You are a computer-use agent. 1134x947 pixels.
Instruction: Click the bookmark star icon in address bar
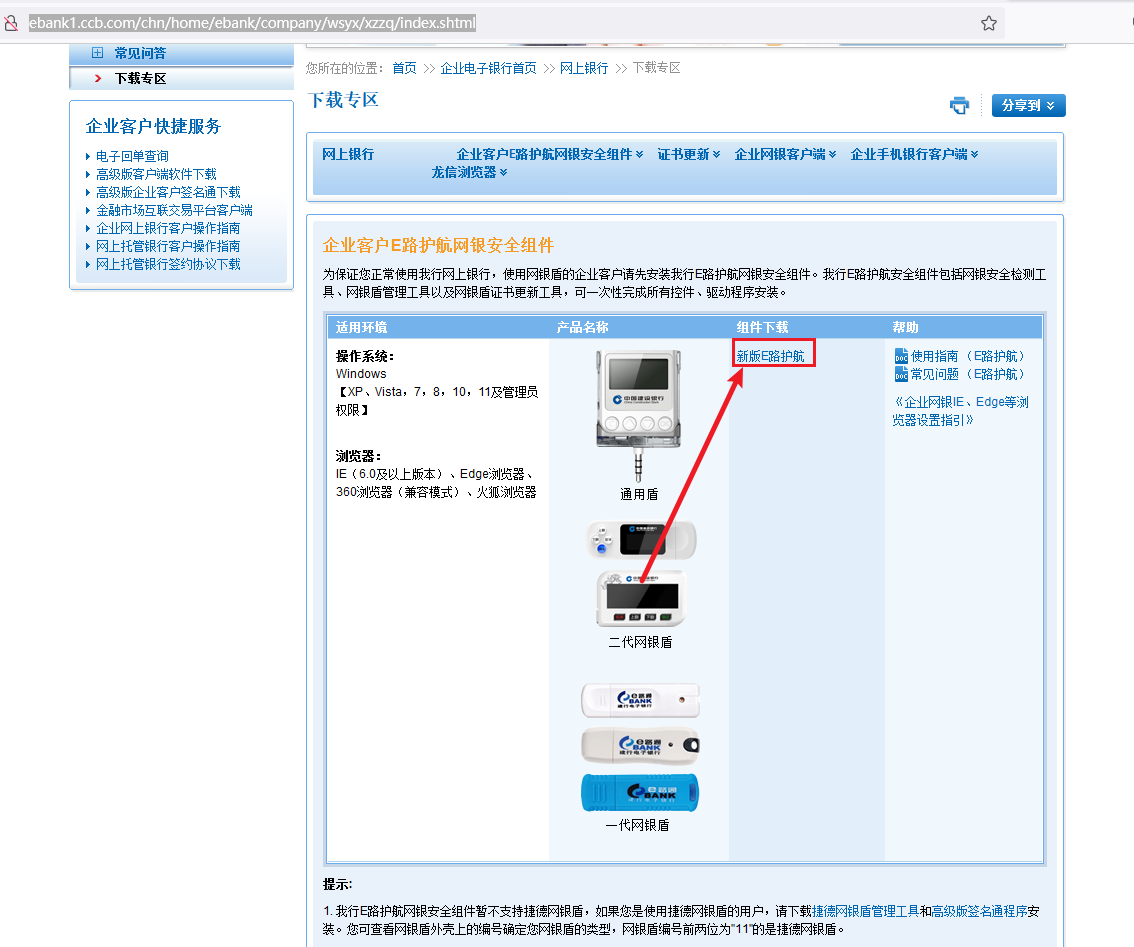(x=988, y=23)
